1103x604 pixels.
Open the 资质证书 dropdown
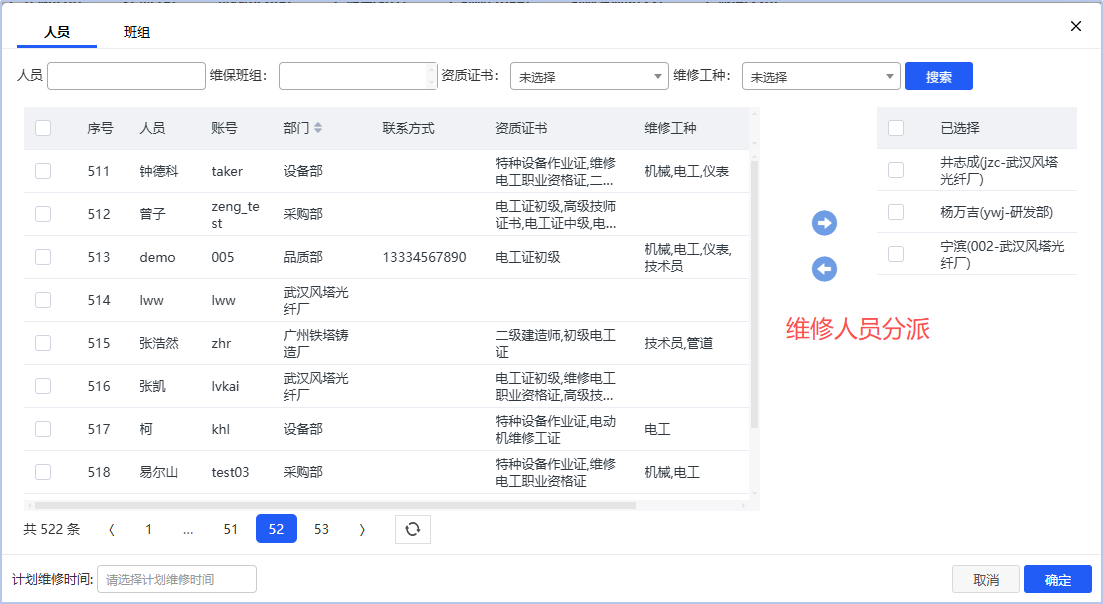point(588,76)
